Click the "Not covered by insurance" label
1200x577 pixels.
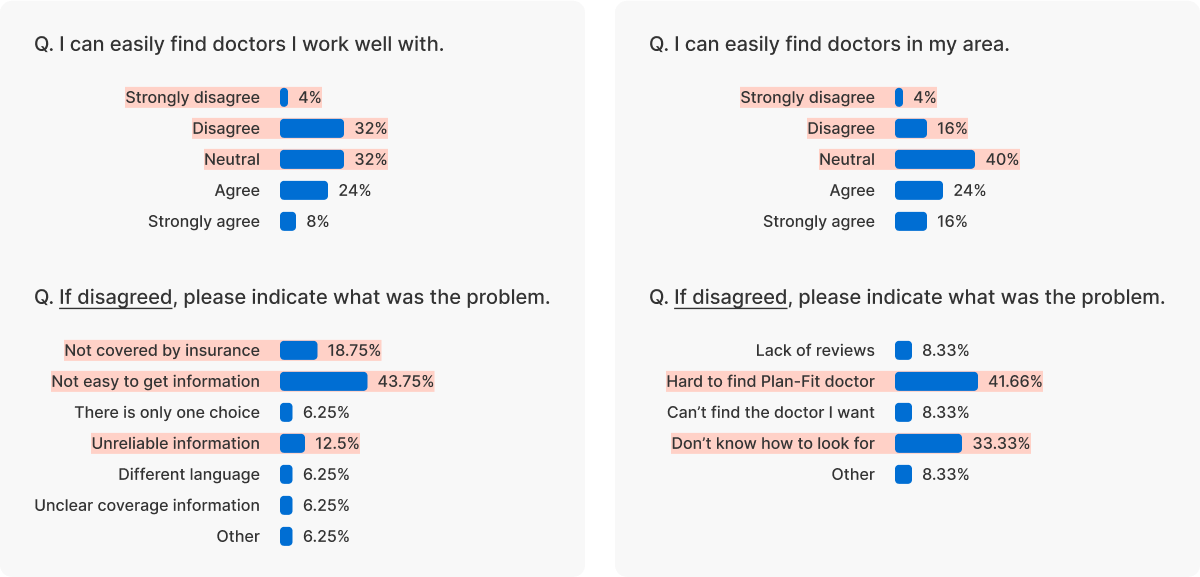pos(162,350)
